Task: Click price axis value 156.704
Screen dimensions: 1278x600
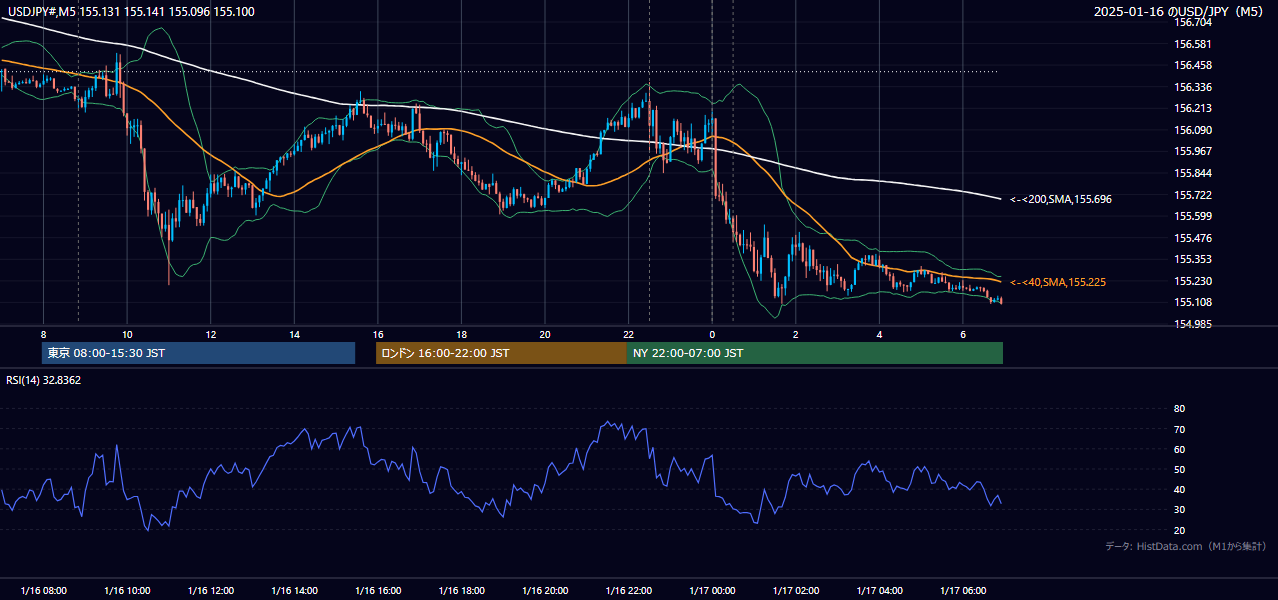Action: click(x=1192, y=22)
